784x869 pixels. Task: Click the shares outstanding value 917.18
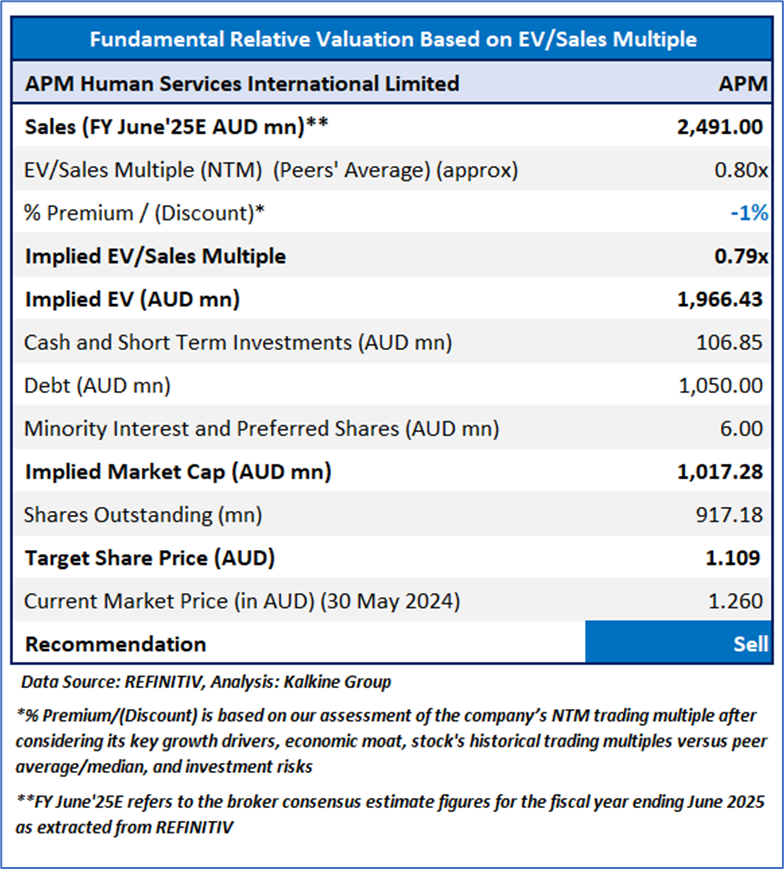tap(729, 515)
